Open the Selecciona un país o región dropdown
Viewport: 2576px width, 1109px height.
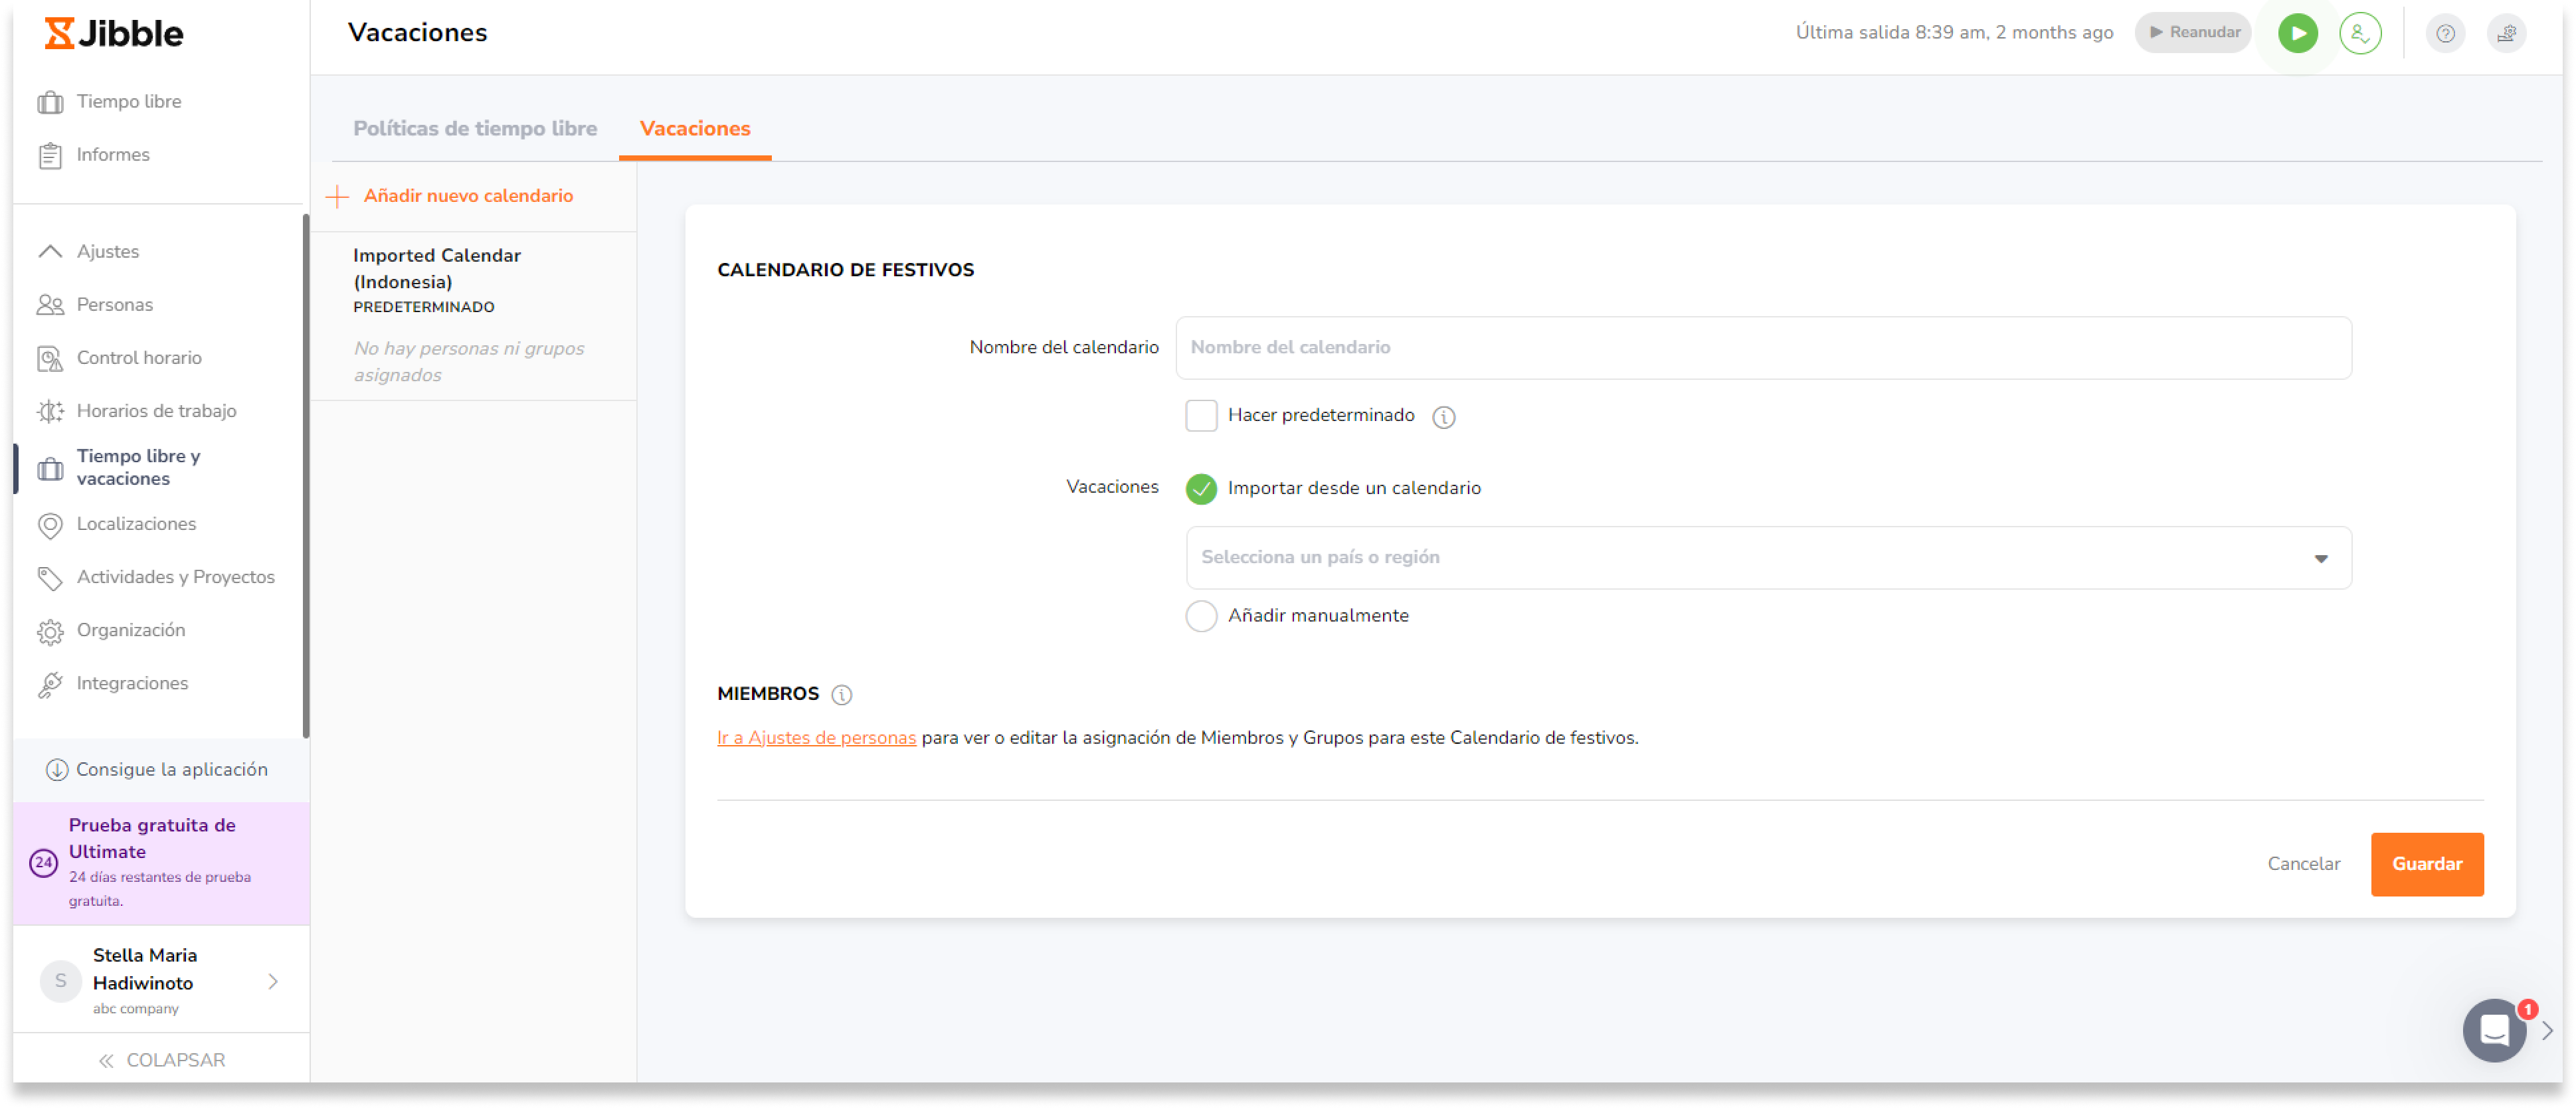[x=1767, y=558]
